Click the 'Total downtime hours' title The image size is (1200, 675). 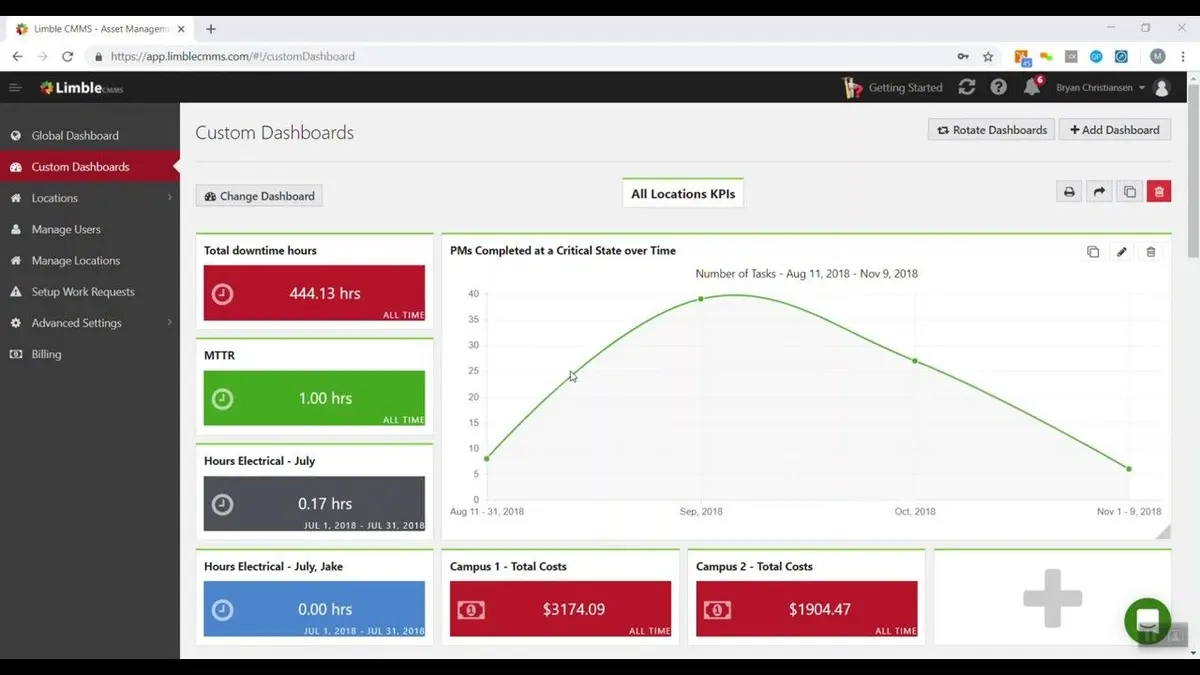[260, 251]
